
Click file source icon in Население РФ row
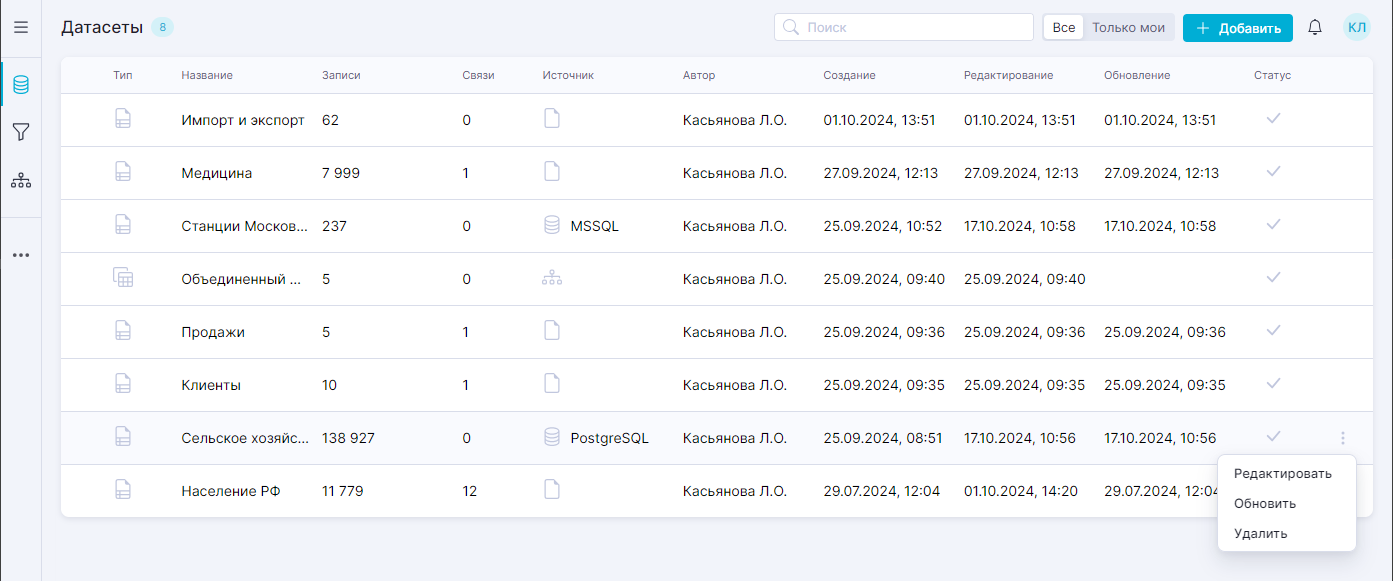(551, 490)
